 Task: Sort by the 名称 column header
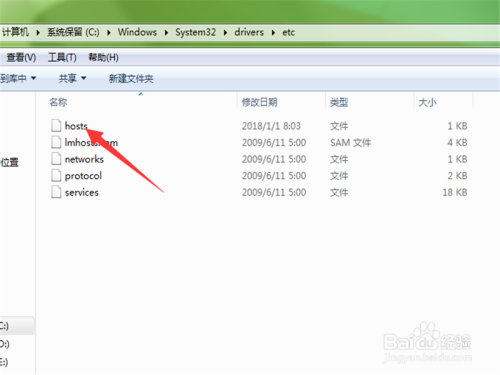click(58, 102)
